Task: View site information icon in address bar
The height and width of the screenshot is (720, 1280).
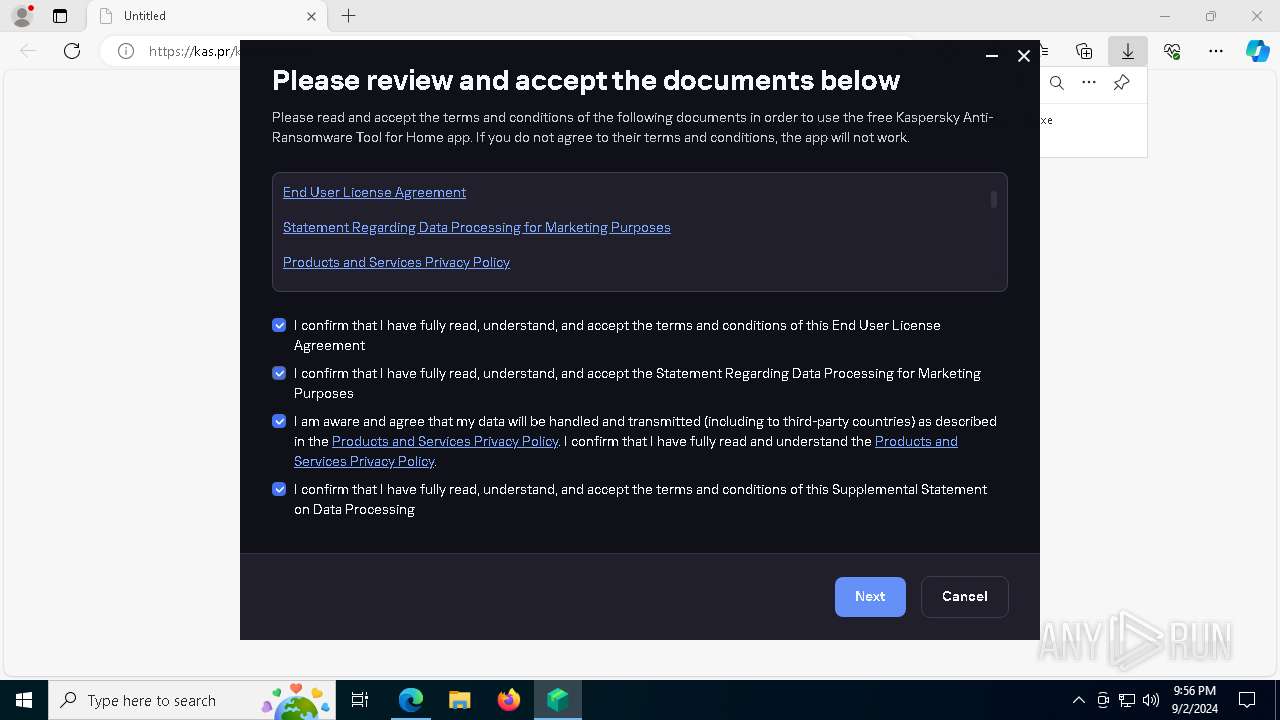Action: [x=126, y=51]
